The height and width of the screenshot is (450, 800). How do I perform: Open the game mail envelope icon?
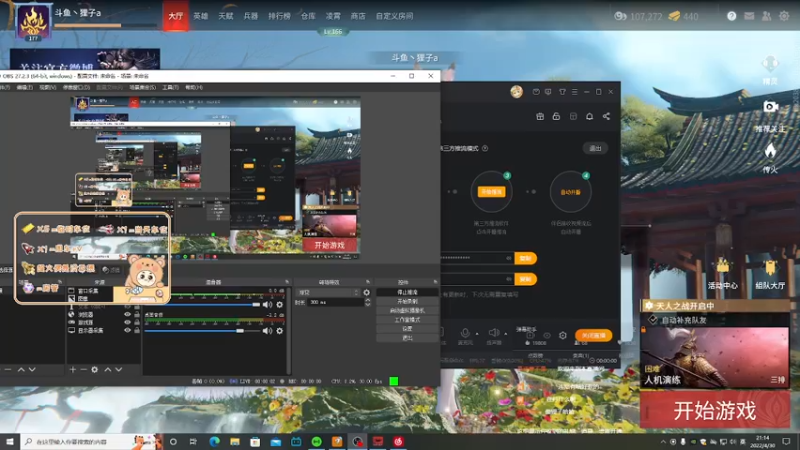[749, 16]
